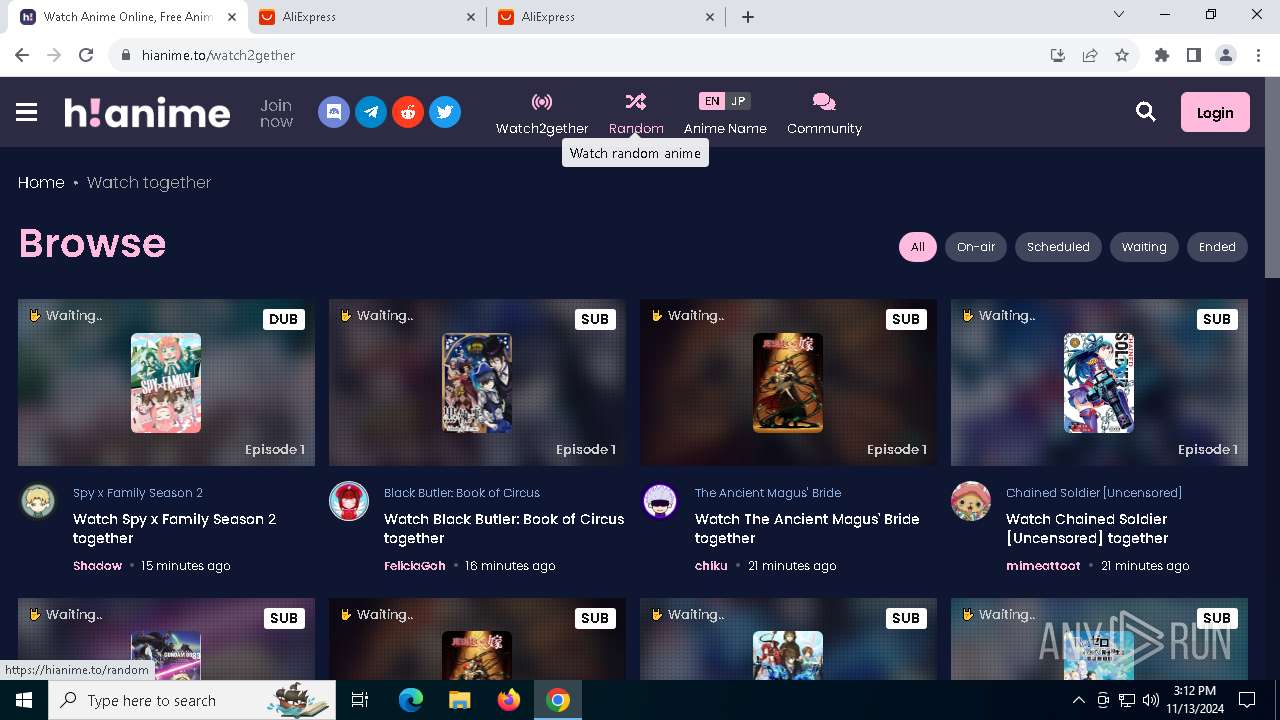The width and height of the screenshot is (1280, 720).
Task: Open the hamburger sidebar menu
Action: point(27,113)
